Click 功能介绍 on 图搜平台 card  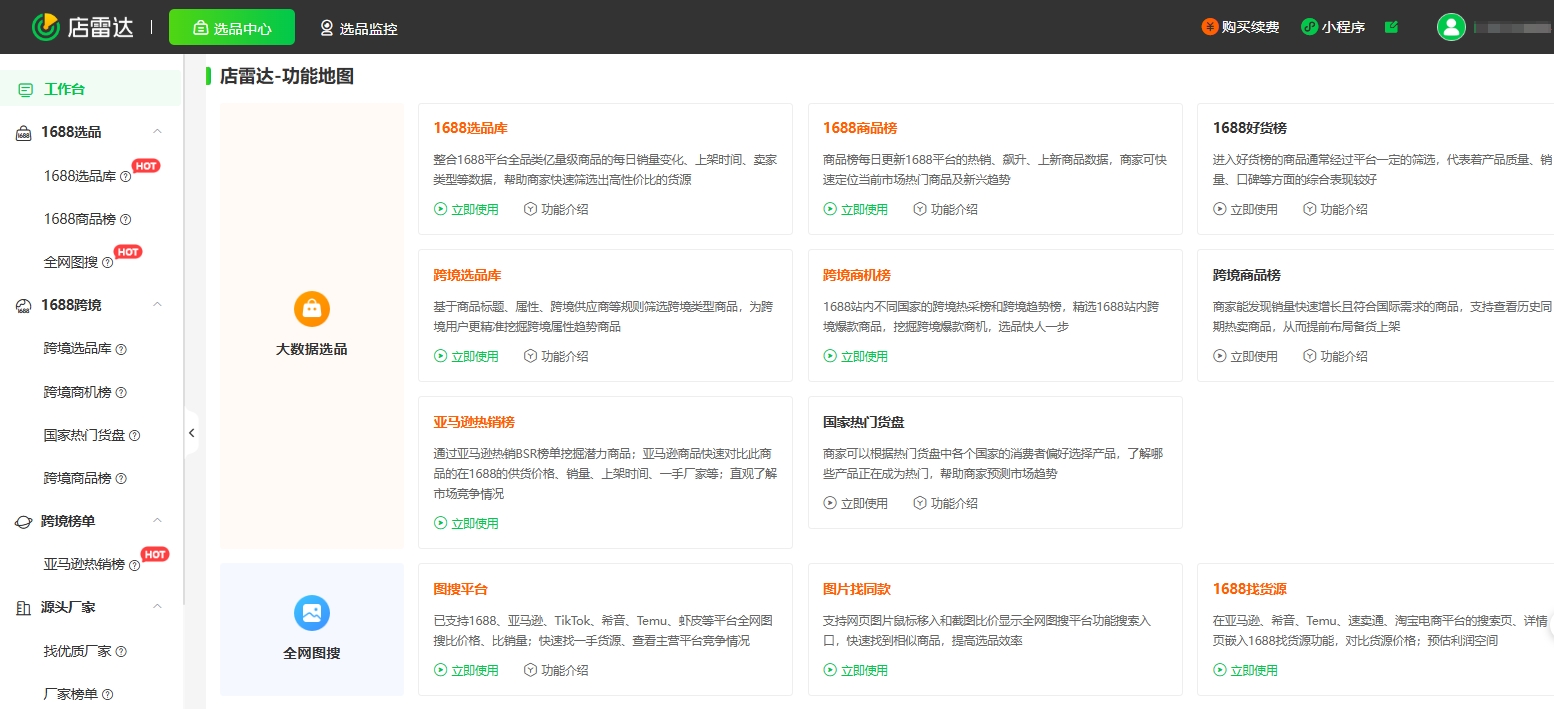[x=556, y=670]
